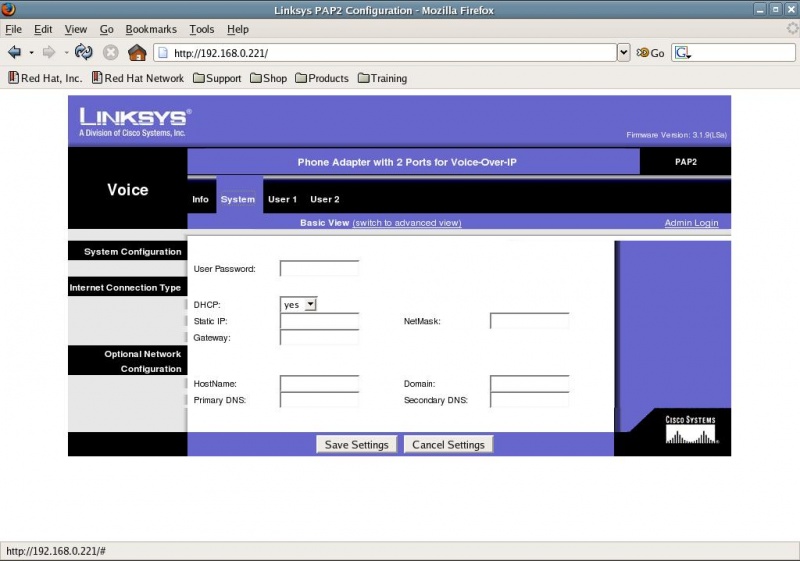Reload the page with the refresh icon
Viewport: 800px width, 561px height.
click(84, 52)
